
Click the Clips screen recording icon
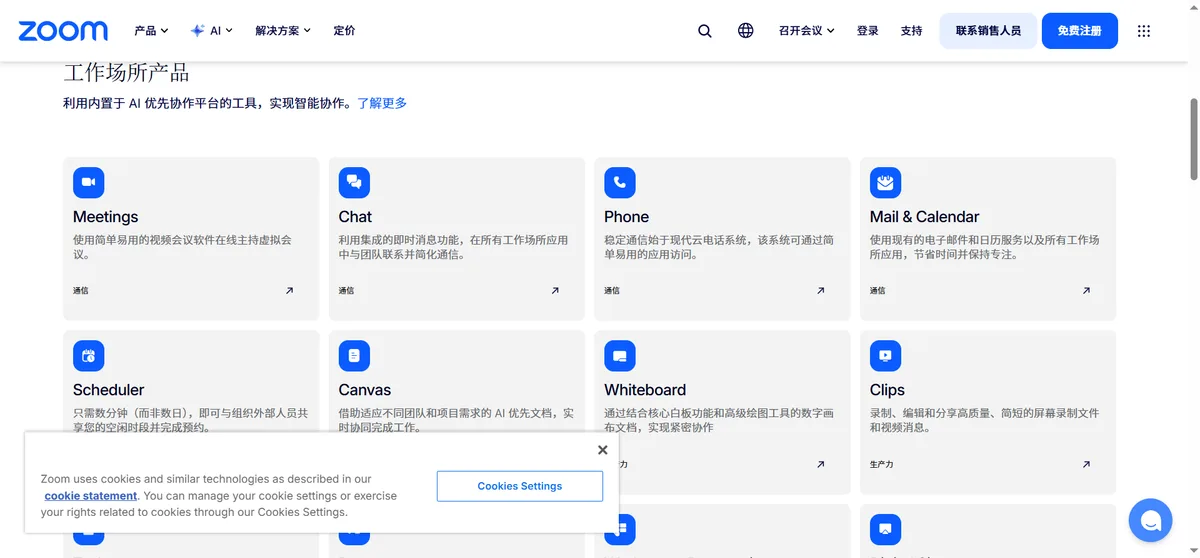click(885, 356)
